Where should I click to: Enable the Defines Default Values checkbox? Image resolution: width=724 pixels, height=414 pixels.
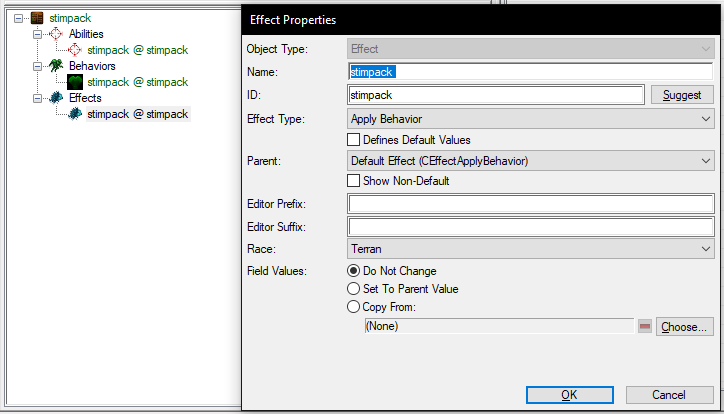click(x=353, y=140)
